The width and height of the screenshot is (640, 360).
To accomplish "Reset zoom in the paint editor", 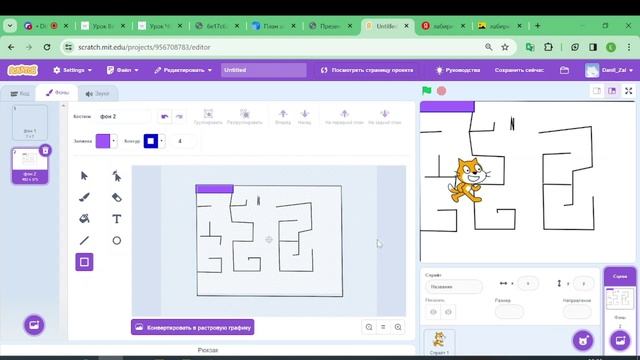I will click(x=383, y=327).
